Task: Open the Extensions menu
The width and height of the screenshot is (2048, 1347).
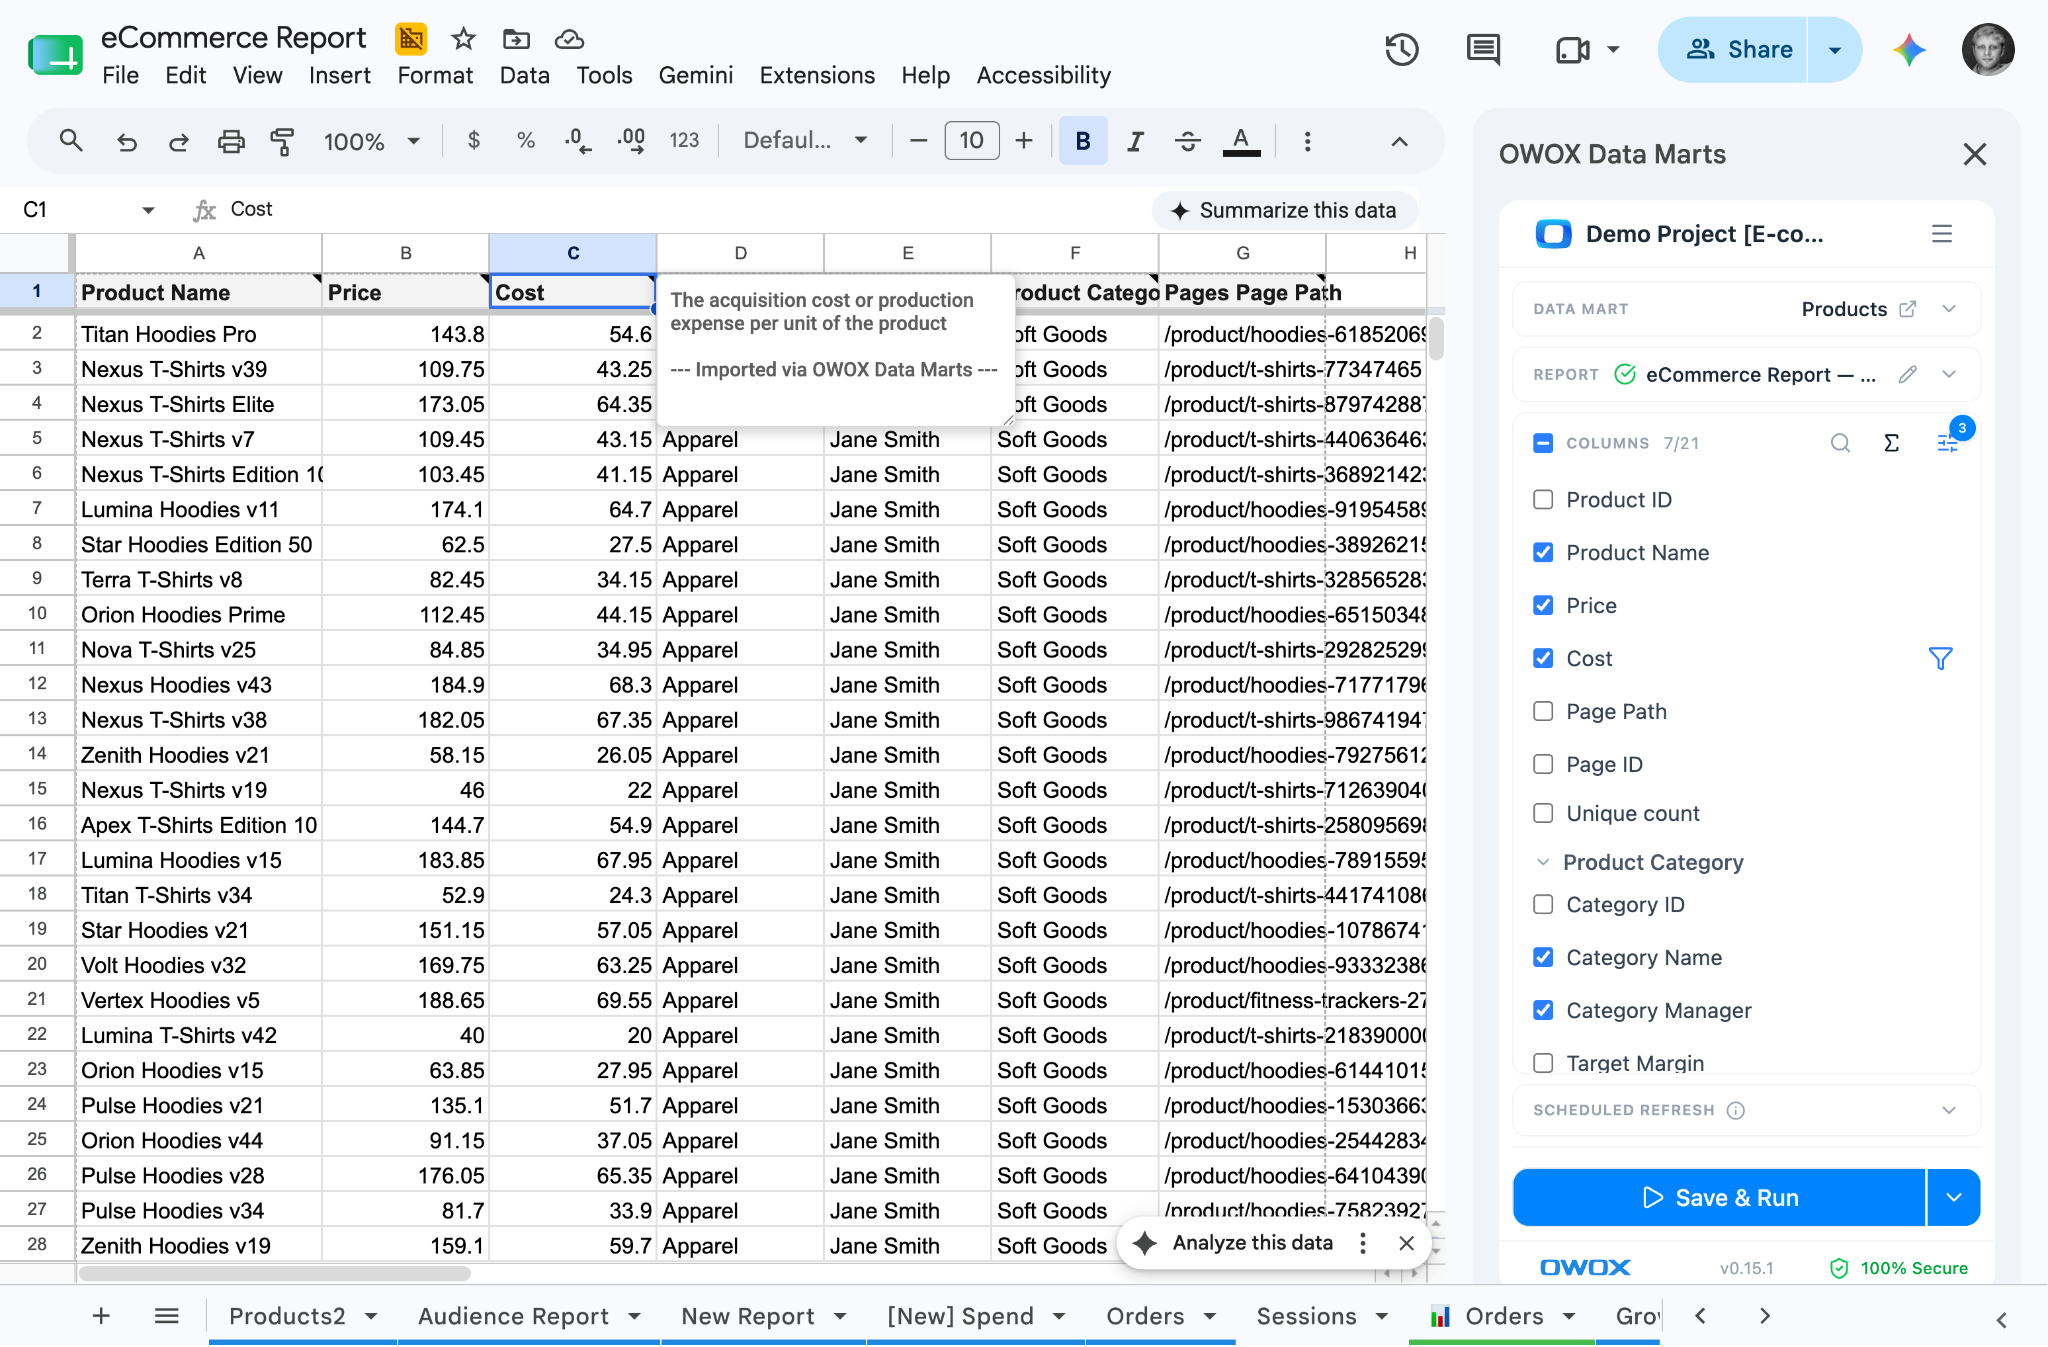Action: point(817,75)
